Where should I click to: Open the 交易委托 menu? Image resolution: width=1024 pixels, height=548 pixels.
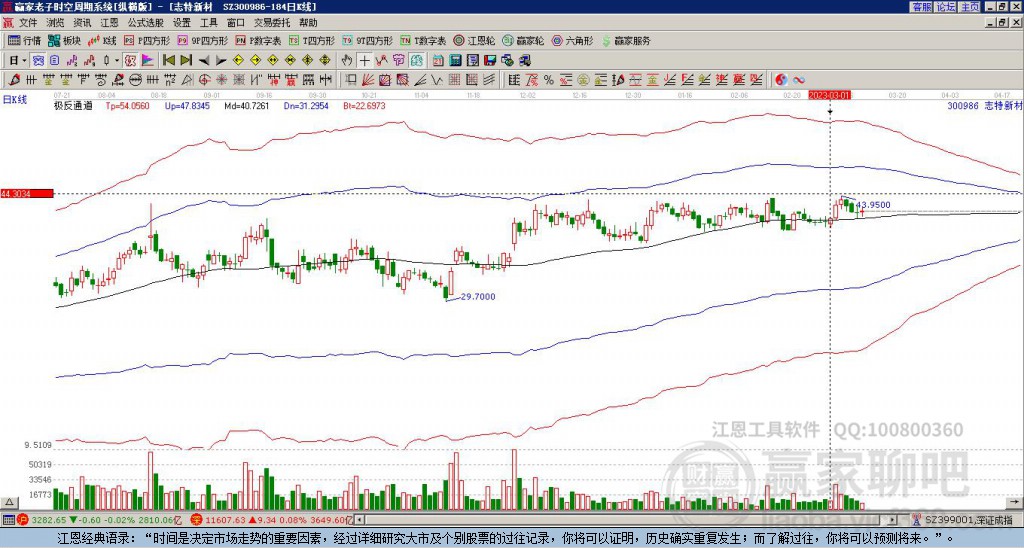point(272,23)
